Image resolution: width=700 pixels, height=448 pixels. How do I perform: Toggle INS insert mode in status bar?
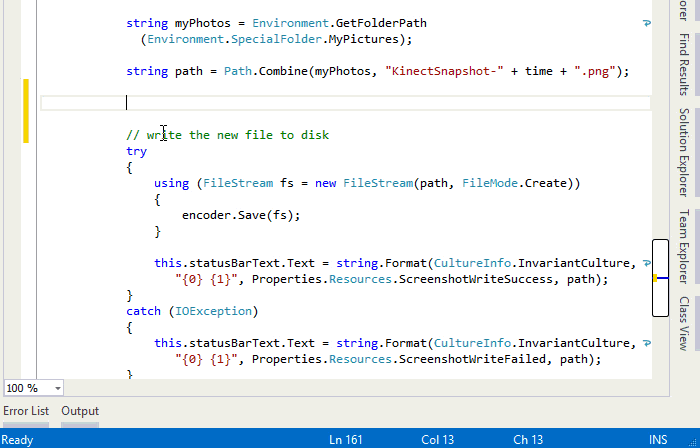[x=658, y=440]
